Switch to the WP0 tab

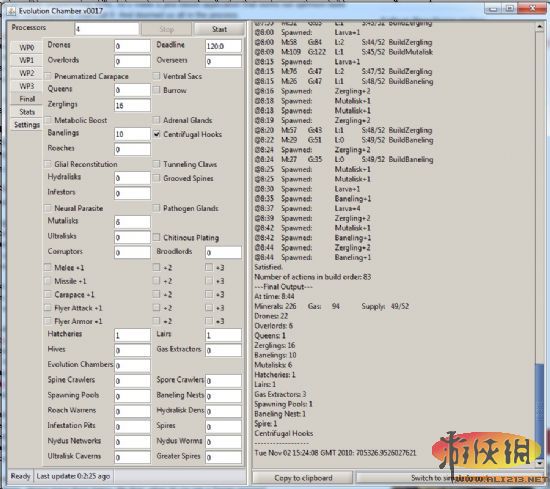[27, 47]
